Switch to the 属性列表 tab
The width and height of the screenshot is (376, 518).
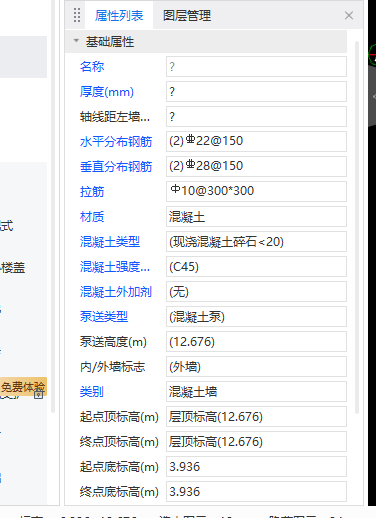(x=119, y=16)
